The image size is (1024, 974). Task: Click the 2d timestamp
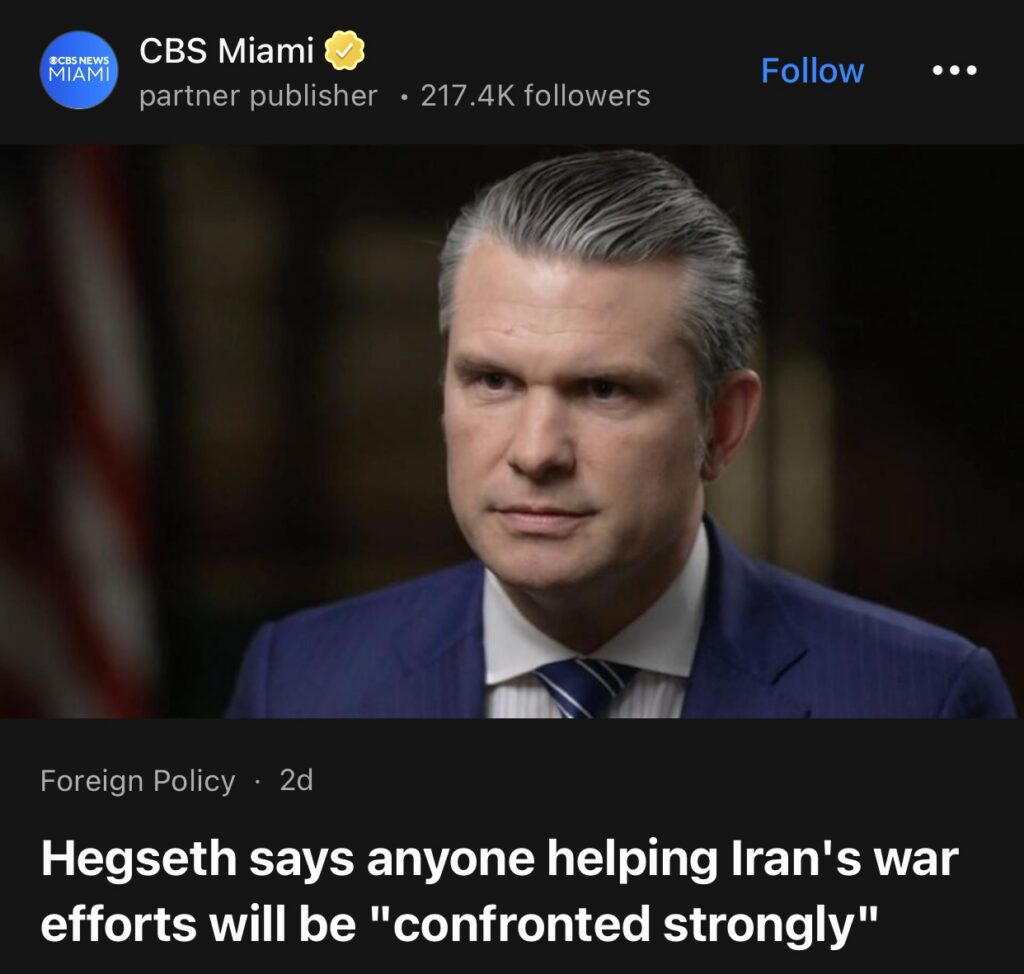pyautogui.click(x=296, y=780)
